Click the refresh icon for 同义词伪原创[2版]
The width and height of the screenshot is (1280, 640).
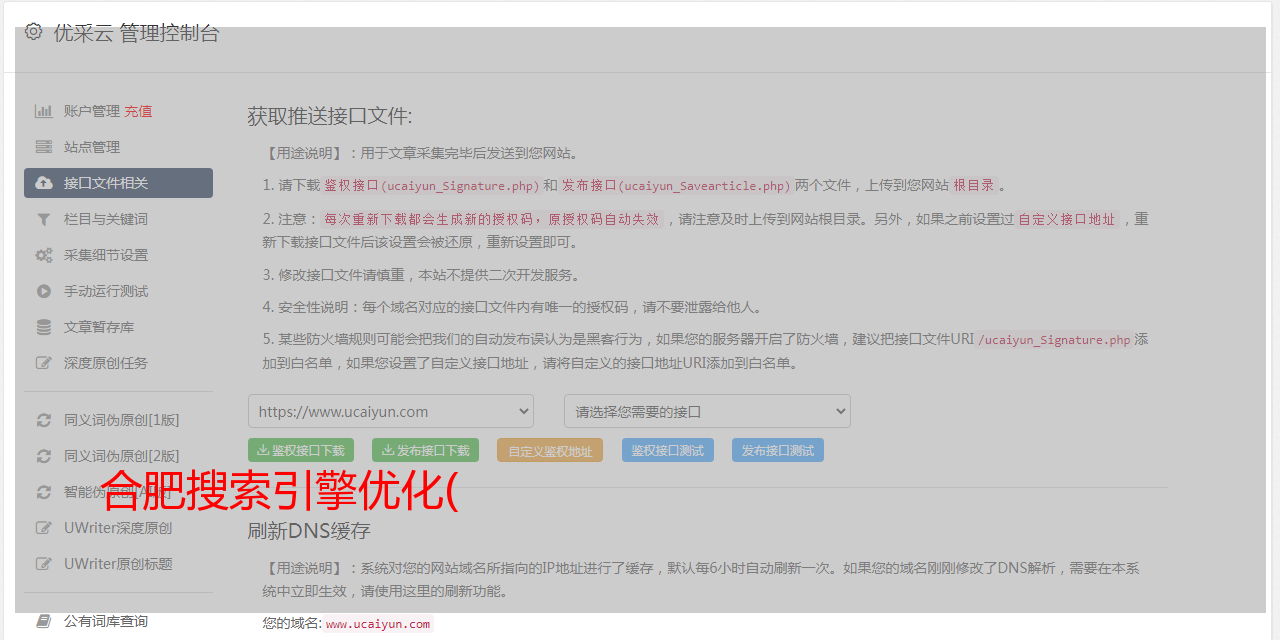click(44, 456)
